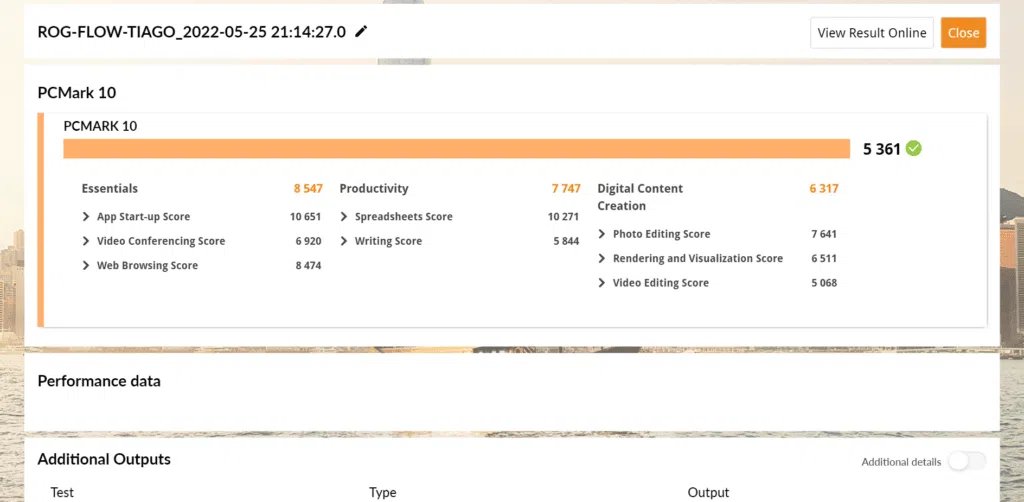Click the Additional Outputs section header
This screenshot has height=502, width=1024.
coord(104,460)
